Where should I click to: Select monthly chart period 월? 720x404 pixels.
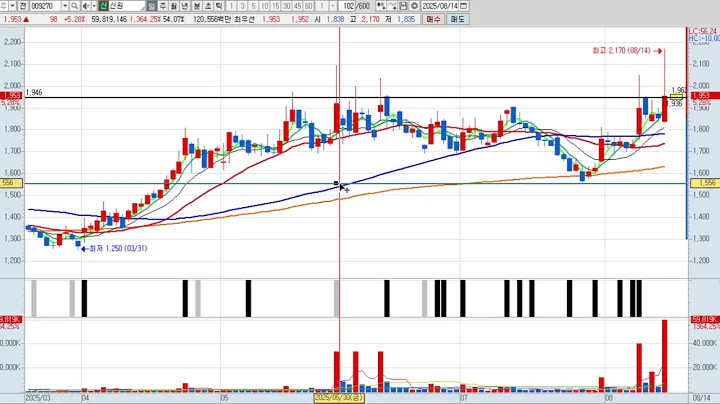click(x=174, y=6)
